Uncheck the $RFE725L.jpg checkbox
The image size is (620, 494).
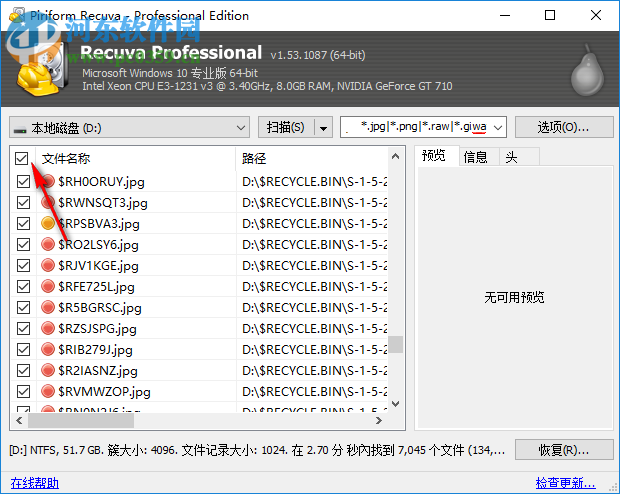tap(23, 286)
